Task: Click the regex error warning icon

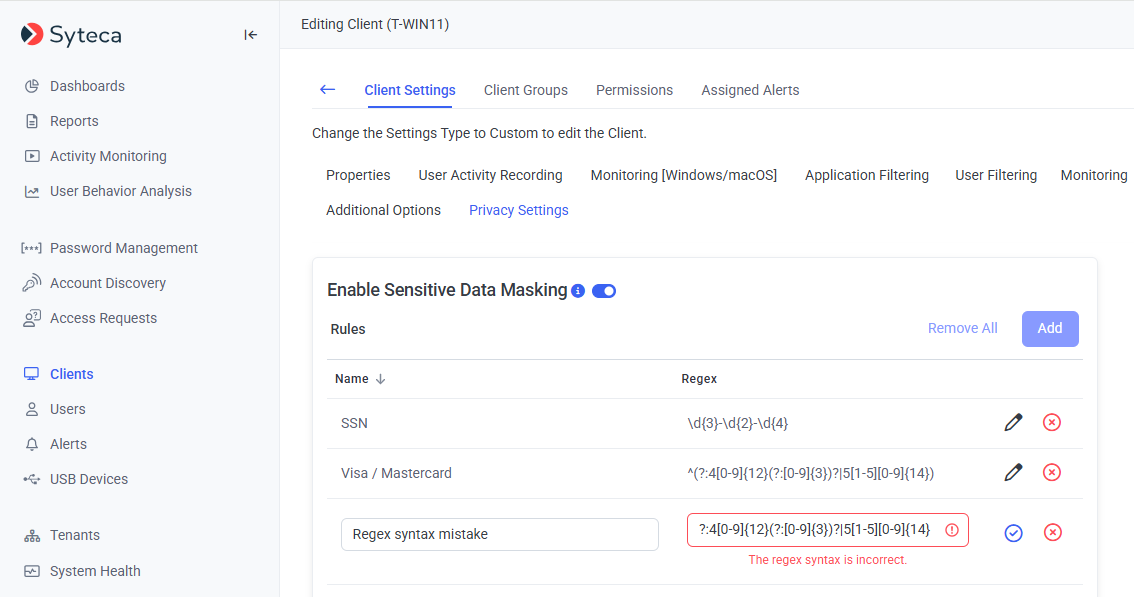Action: [x=951, y=530]
